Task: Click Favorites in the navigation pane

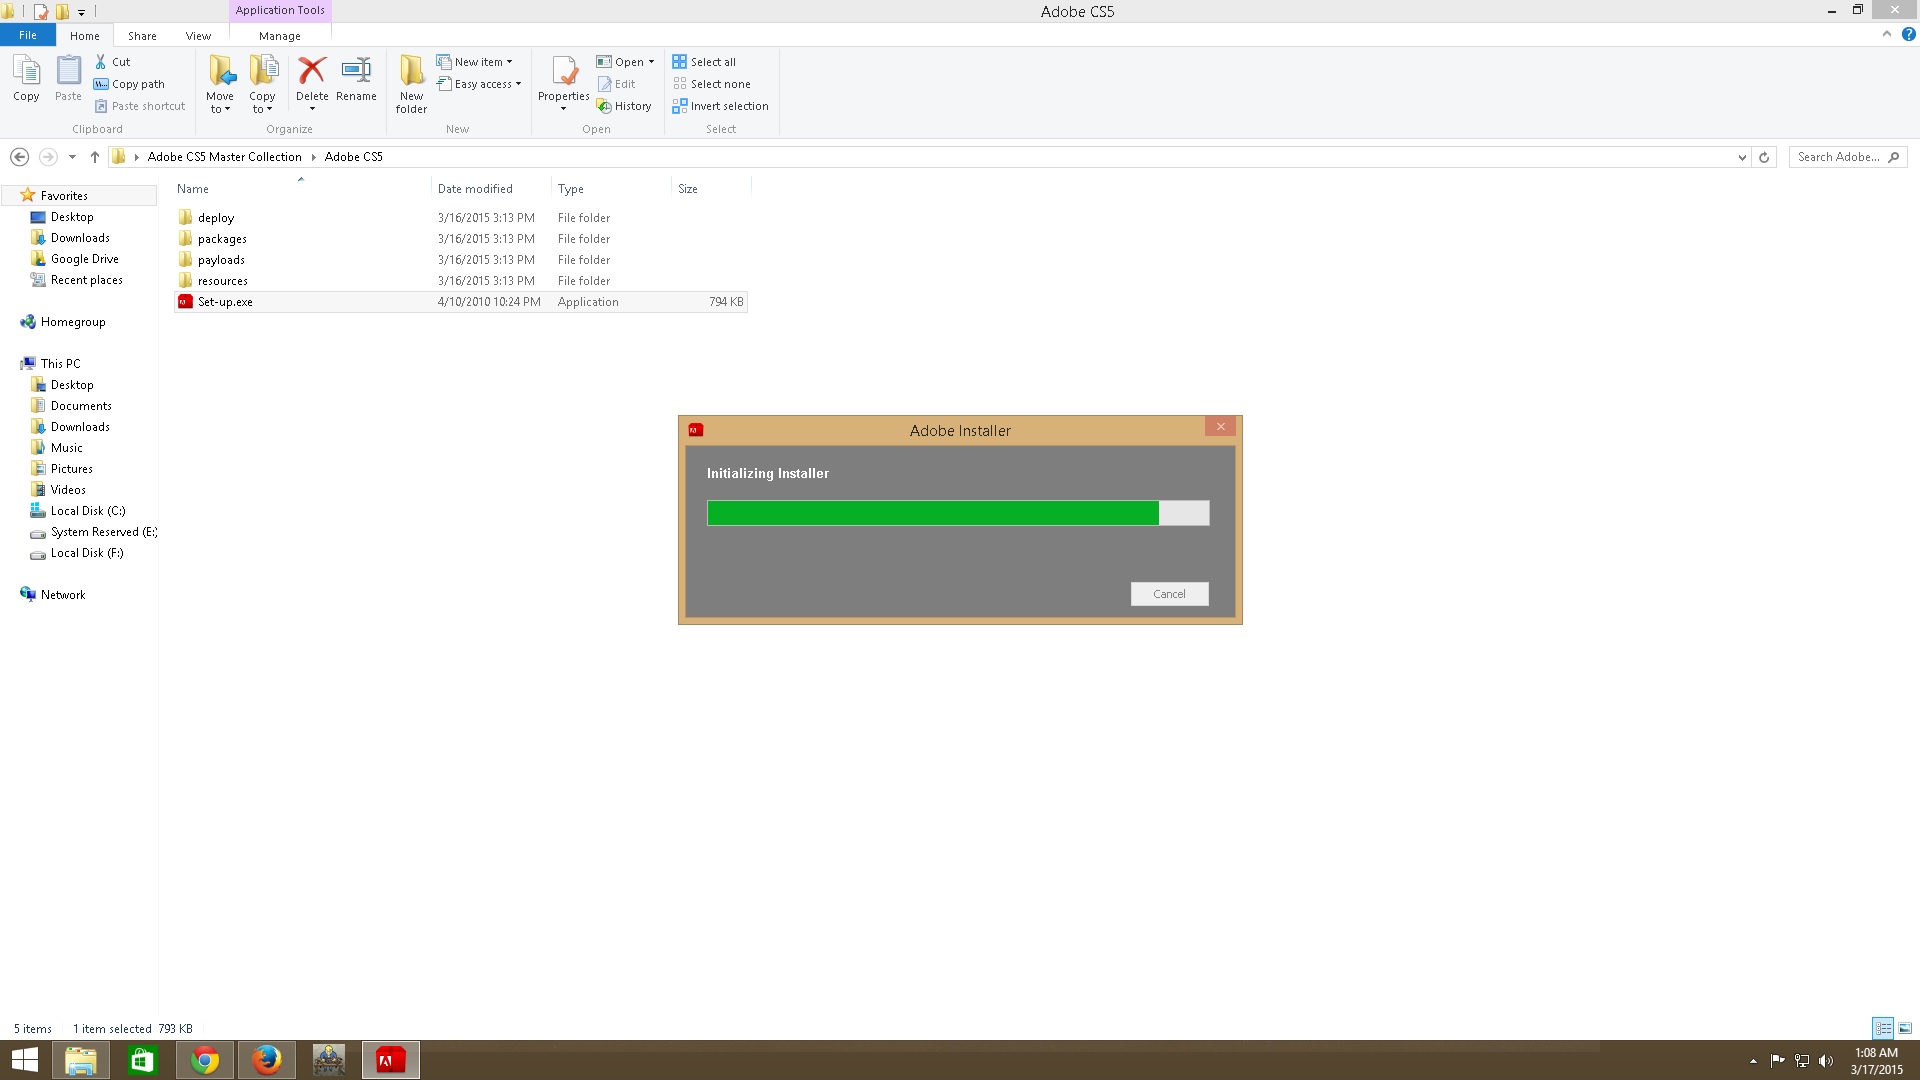Action: click(64, 196)
